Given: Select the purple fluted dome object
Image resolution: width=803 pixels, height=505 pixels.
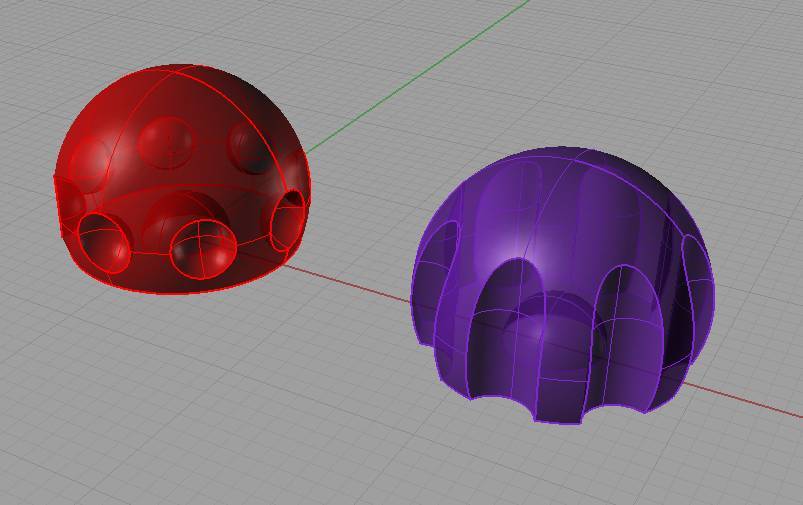Looking at the screenshot, I should tap(562, 285).
